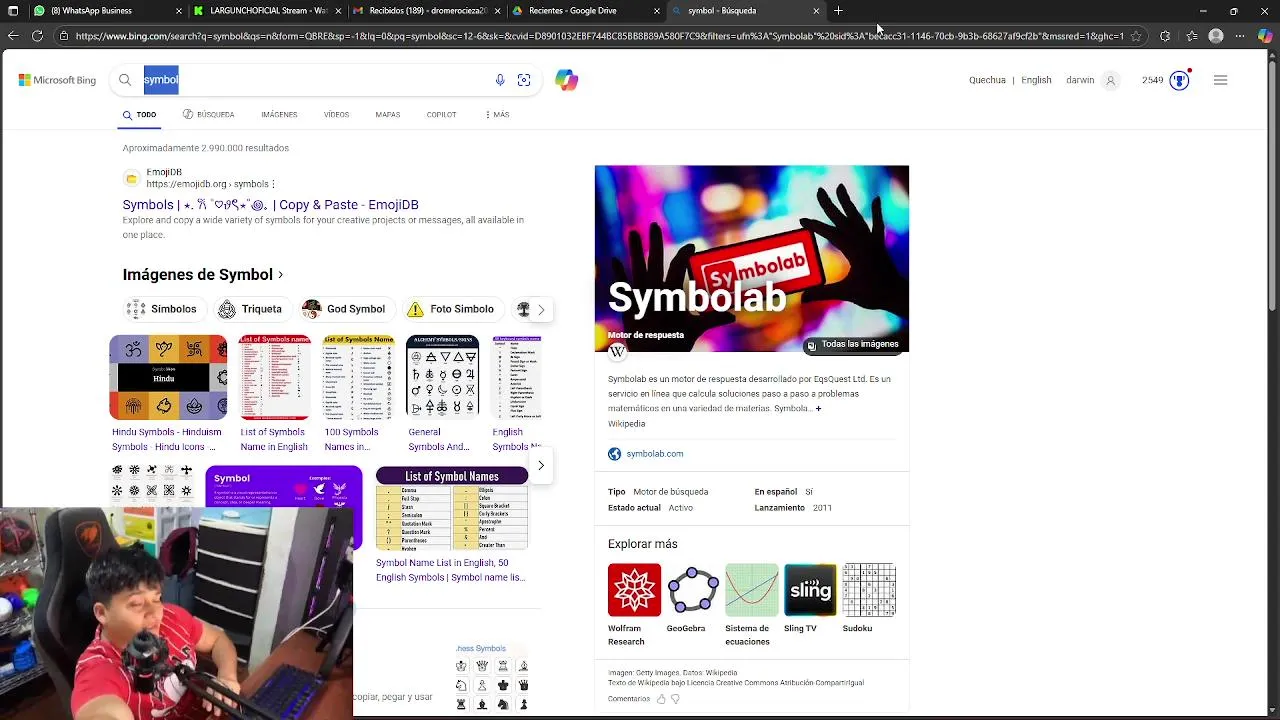The height and width of the screenshot is (720, 1280).
Task: Switch language to English
Action: tap(1036, 80)
